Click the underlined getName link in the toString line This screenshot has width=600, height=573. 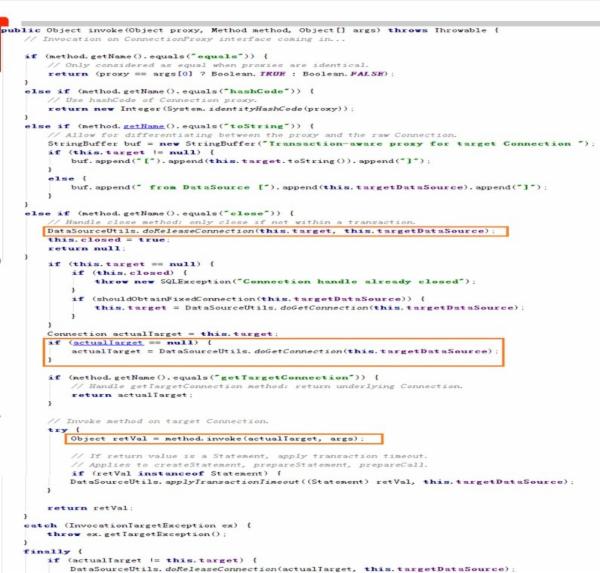143,126
